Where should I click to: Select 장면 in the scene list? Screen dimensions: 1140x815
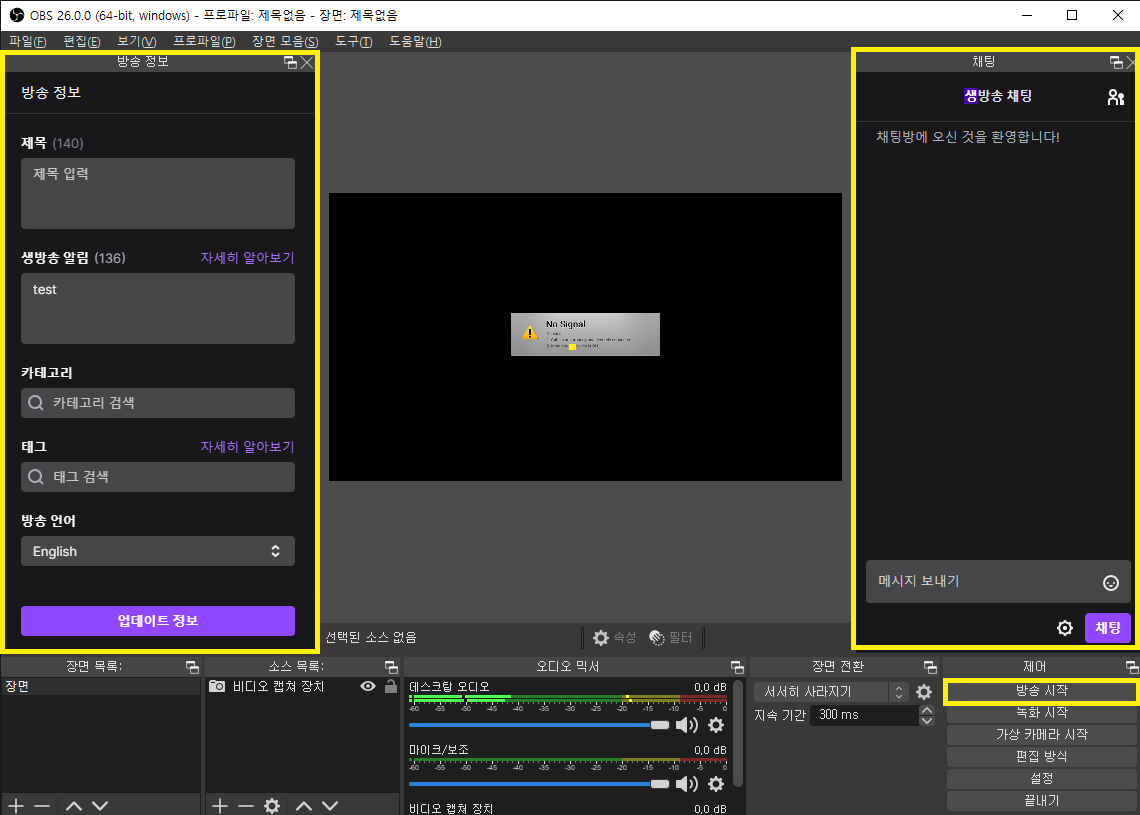tap(100, 686)
